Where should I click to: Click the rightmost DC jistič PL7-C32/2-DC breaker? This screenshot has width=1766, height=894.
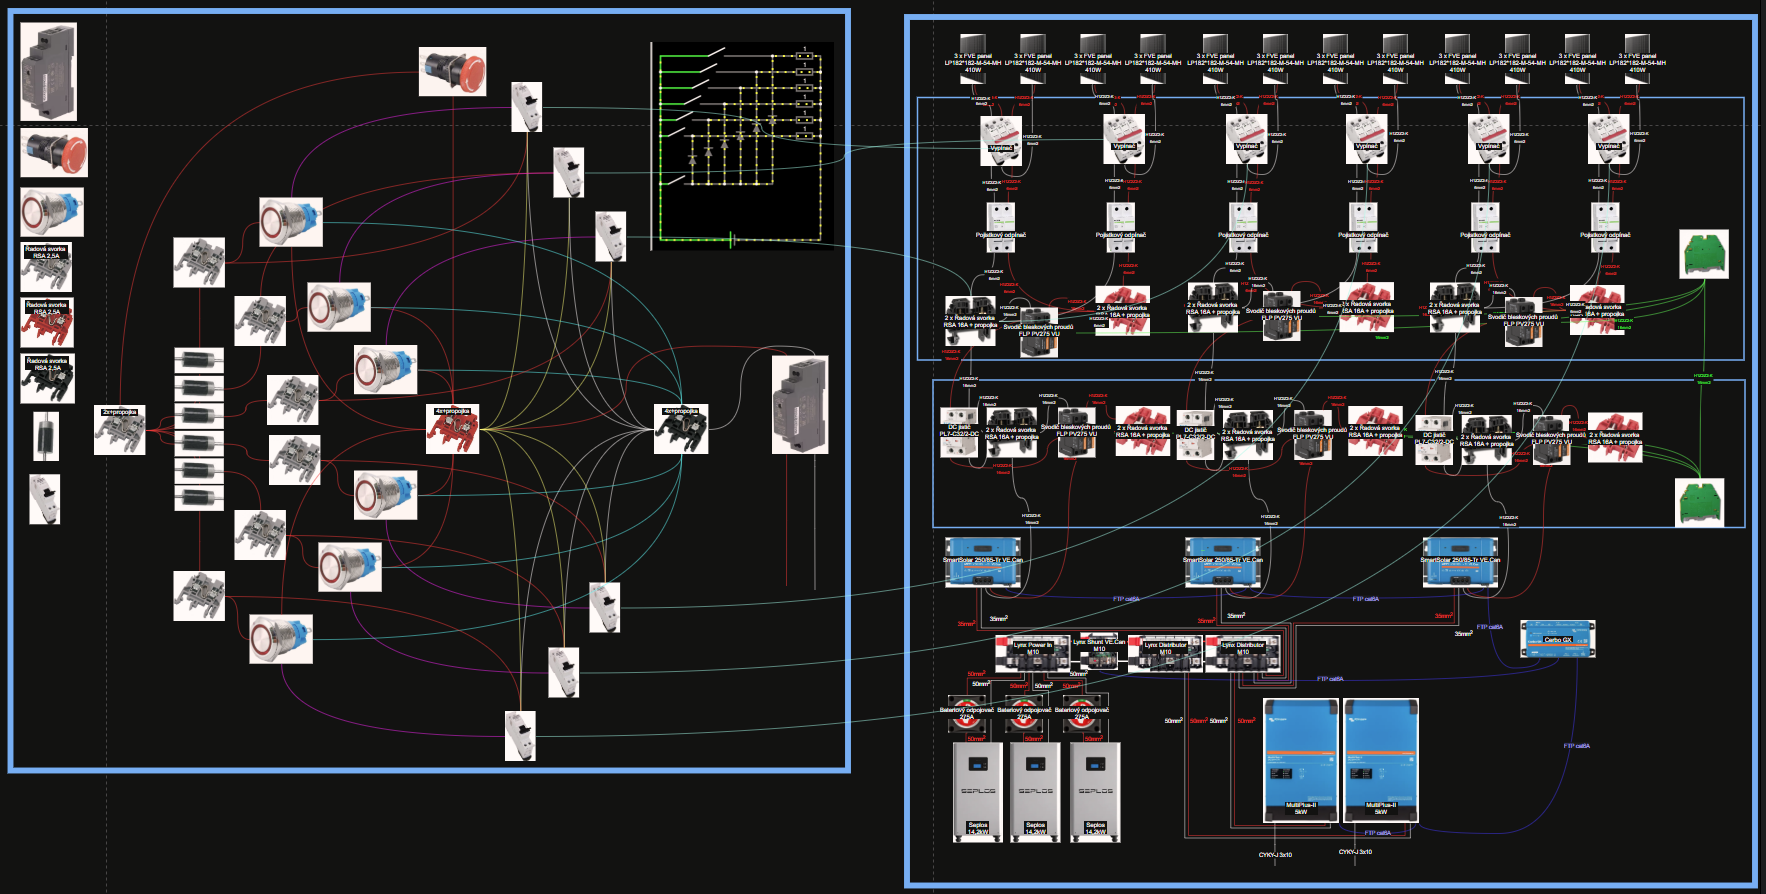pyautogui.click(x=1434, y=440)
